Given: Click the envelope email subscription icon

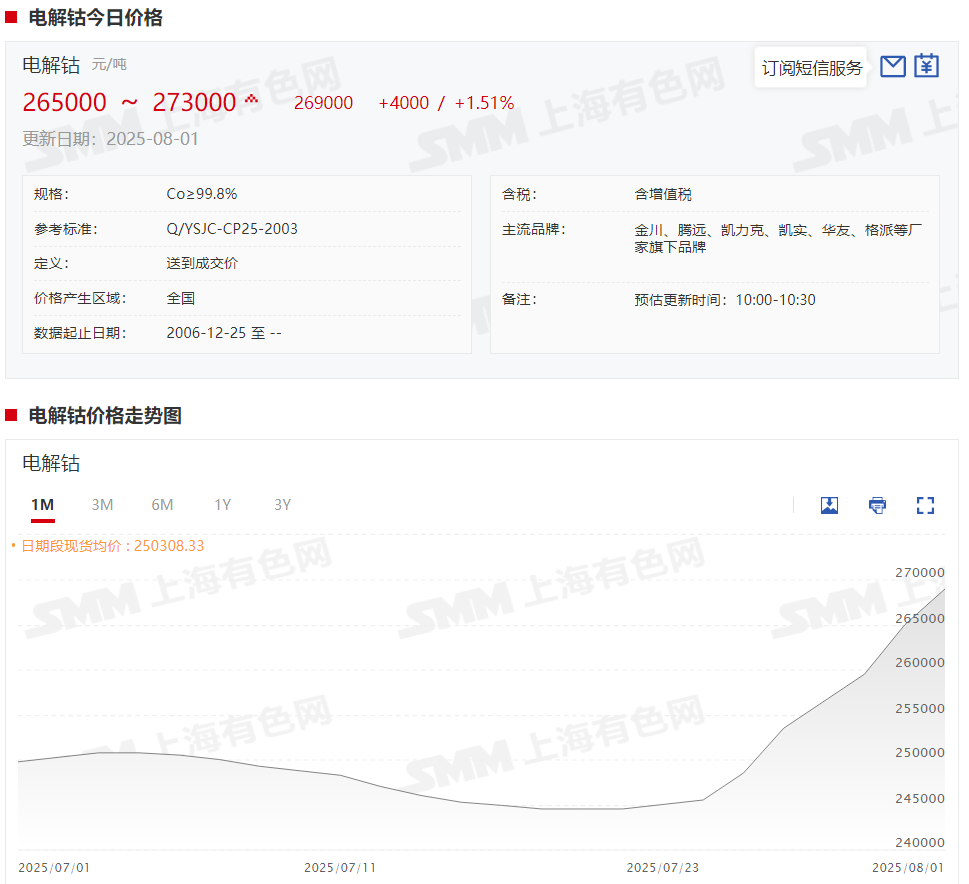Looking at the screenshot, I should click(x=893, y=66).
